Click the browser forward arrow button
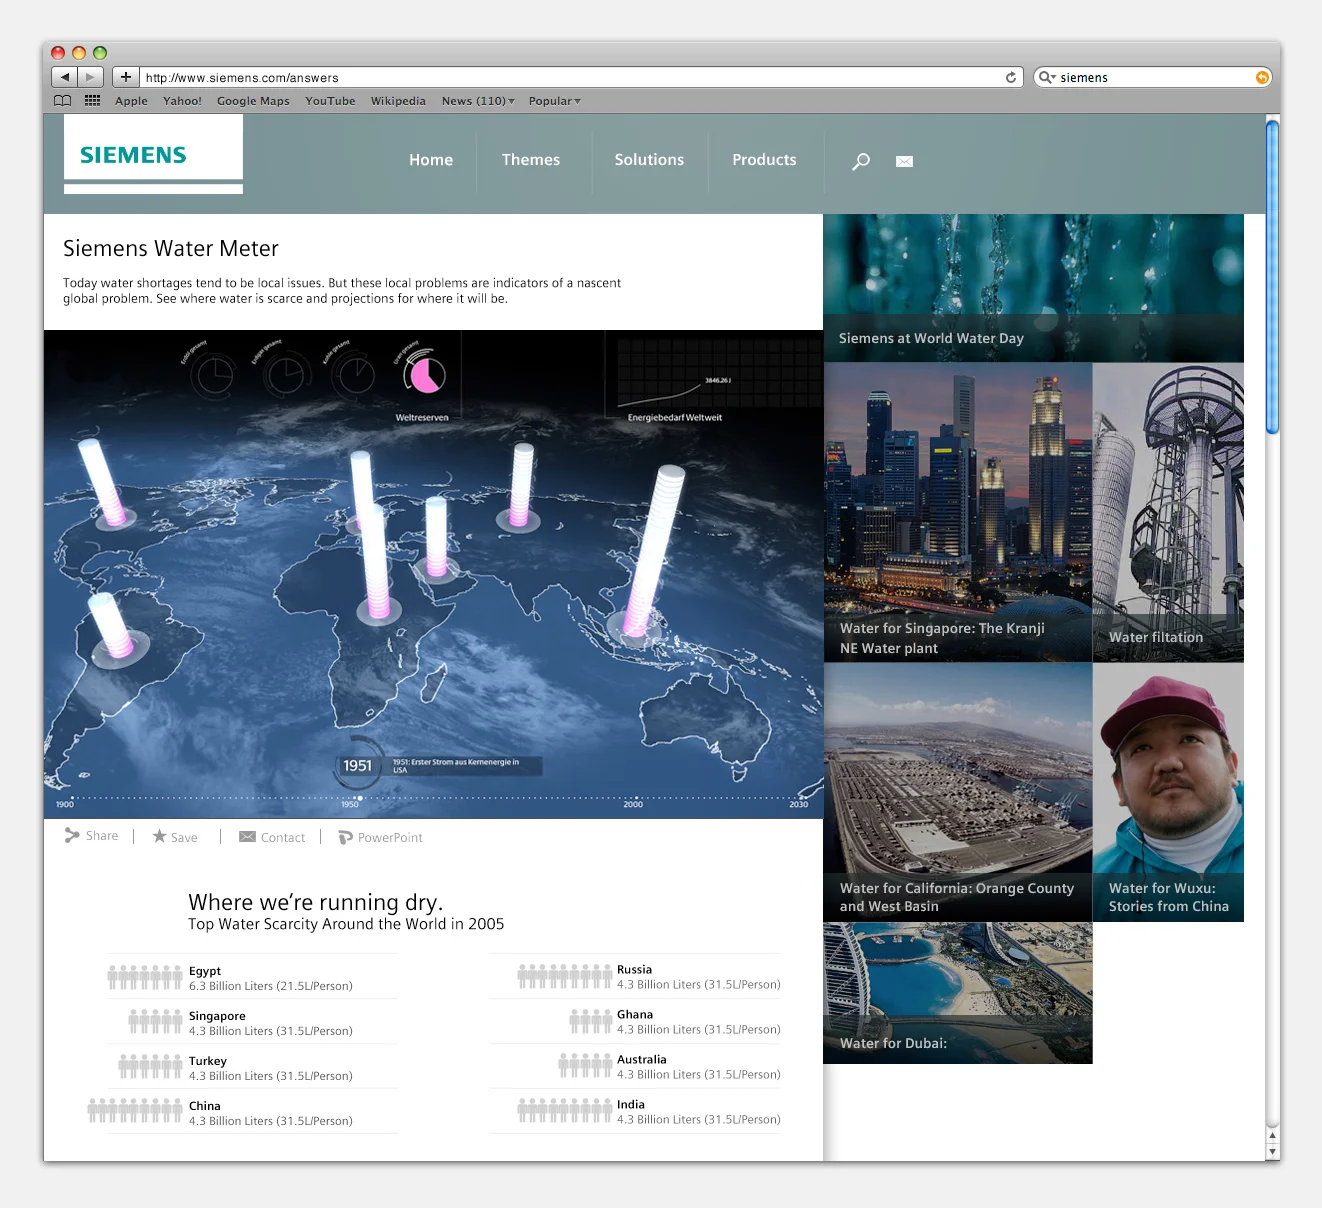This screenshot has height=1208, width=1322. pos(90,77)
